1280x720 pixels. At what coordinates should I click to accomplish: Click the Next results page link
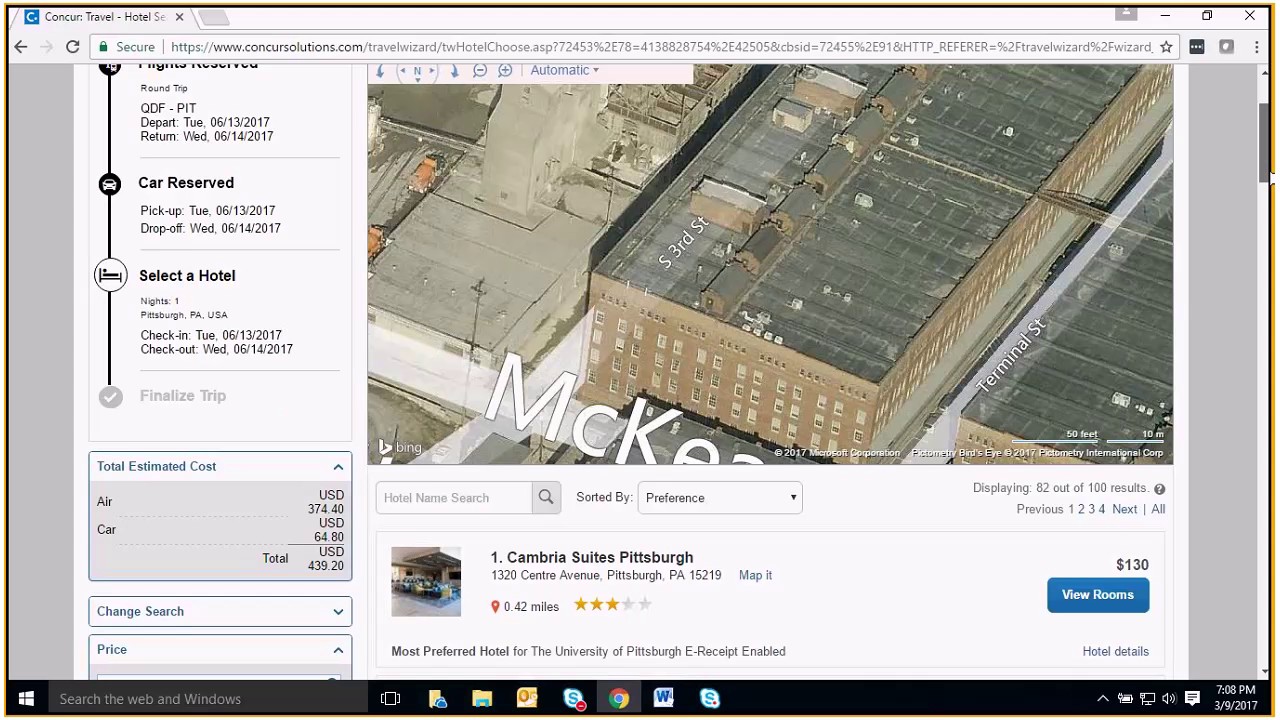[x=1125, y=509]
